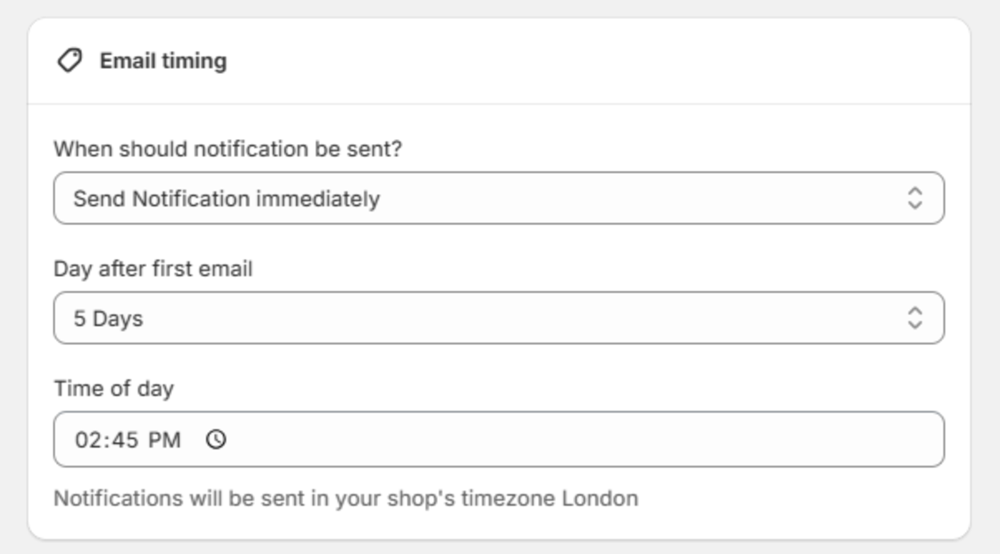The width and height of the screenshot is (1000, 554).
Task: Click the down arrow of 5 Days chevron
Action: tap(914, 325)
